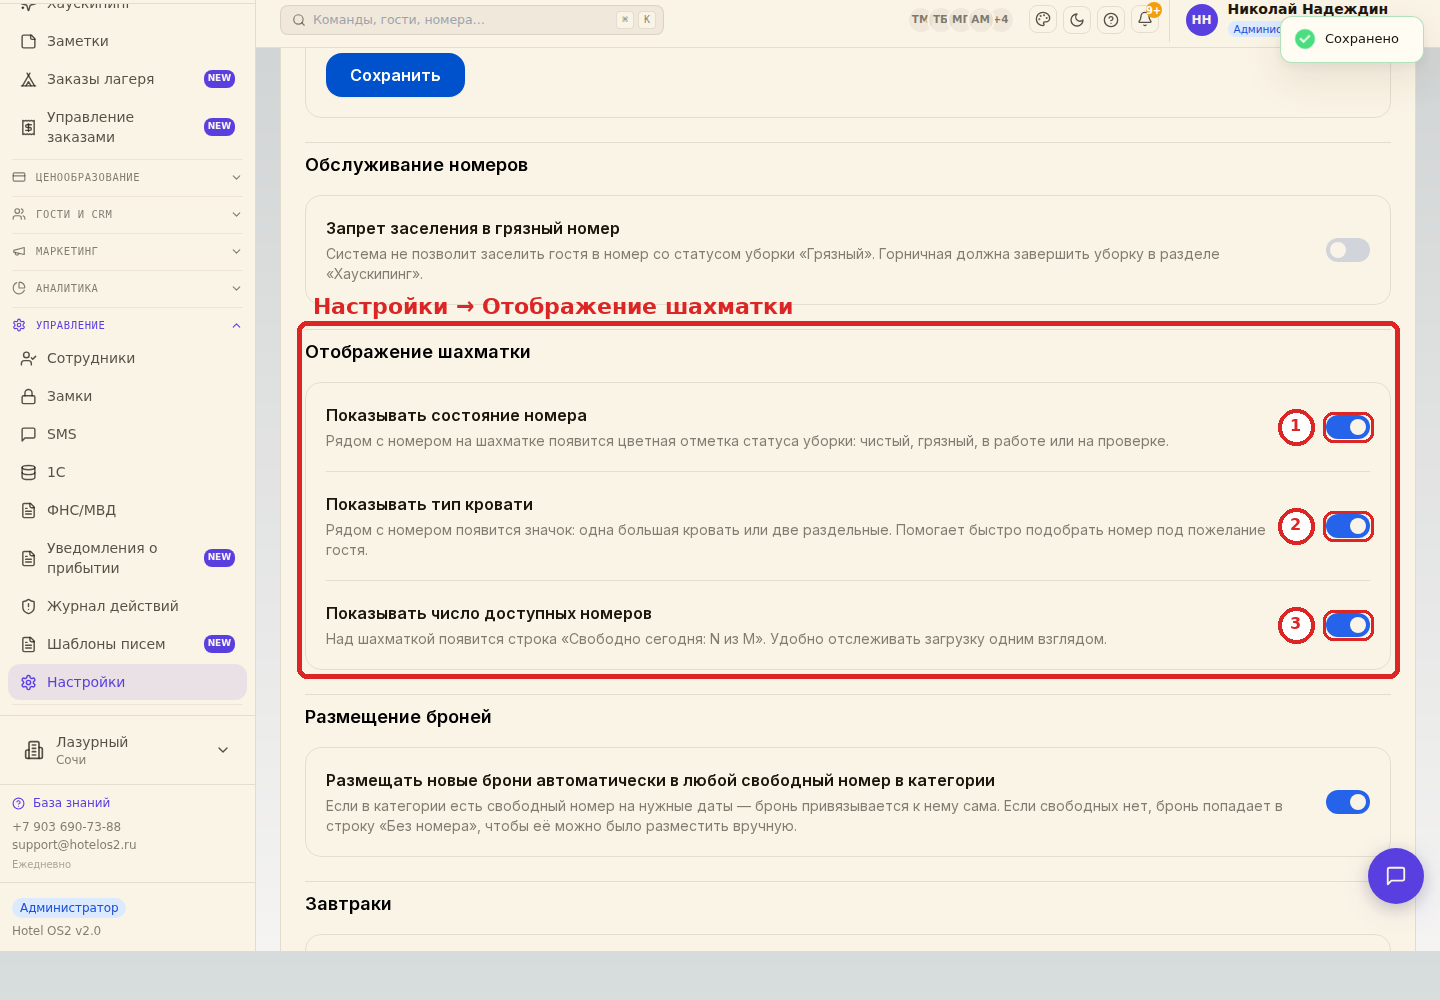The image size is (1440, 1000).
Task: Turn off Показывать состояние номера toggle
Action: pyautogui.click(x=1348, y=427)
